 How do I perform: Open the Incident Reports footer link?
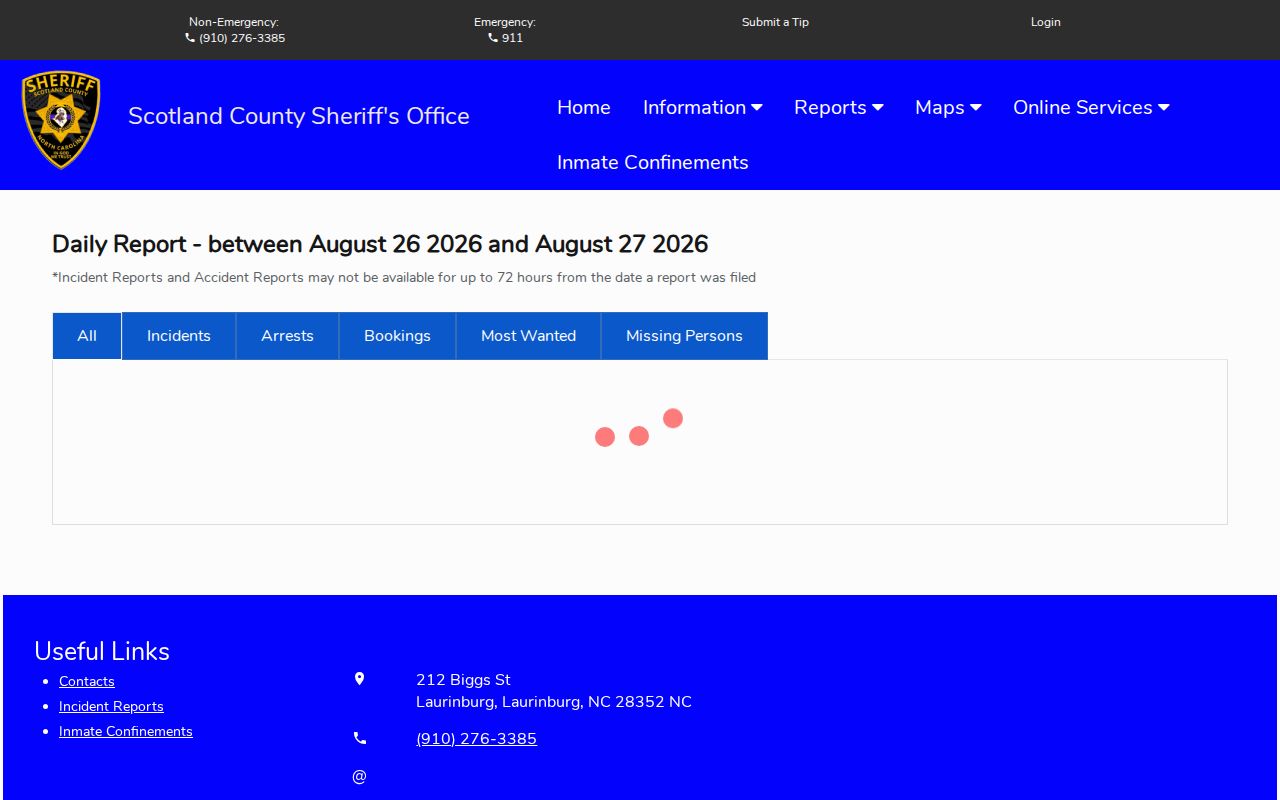point(111,706)
